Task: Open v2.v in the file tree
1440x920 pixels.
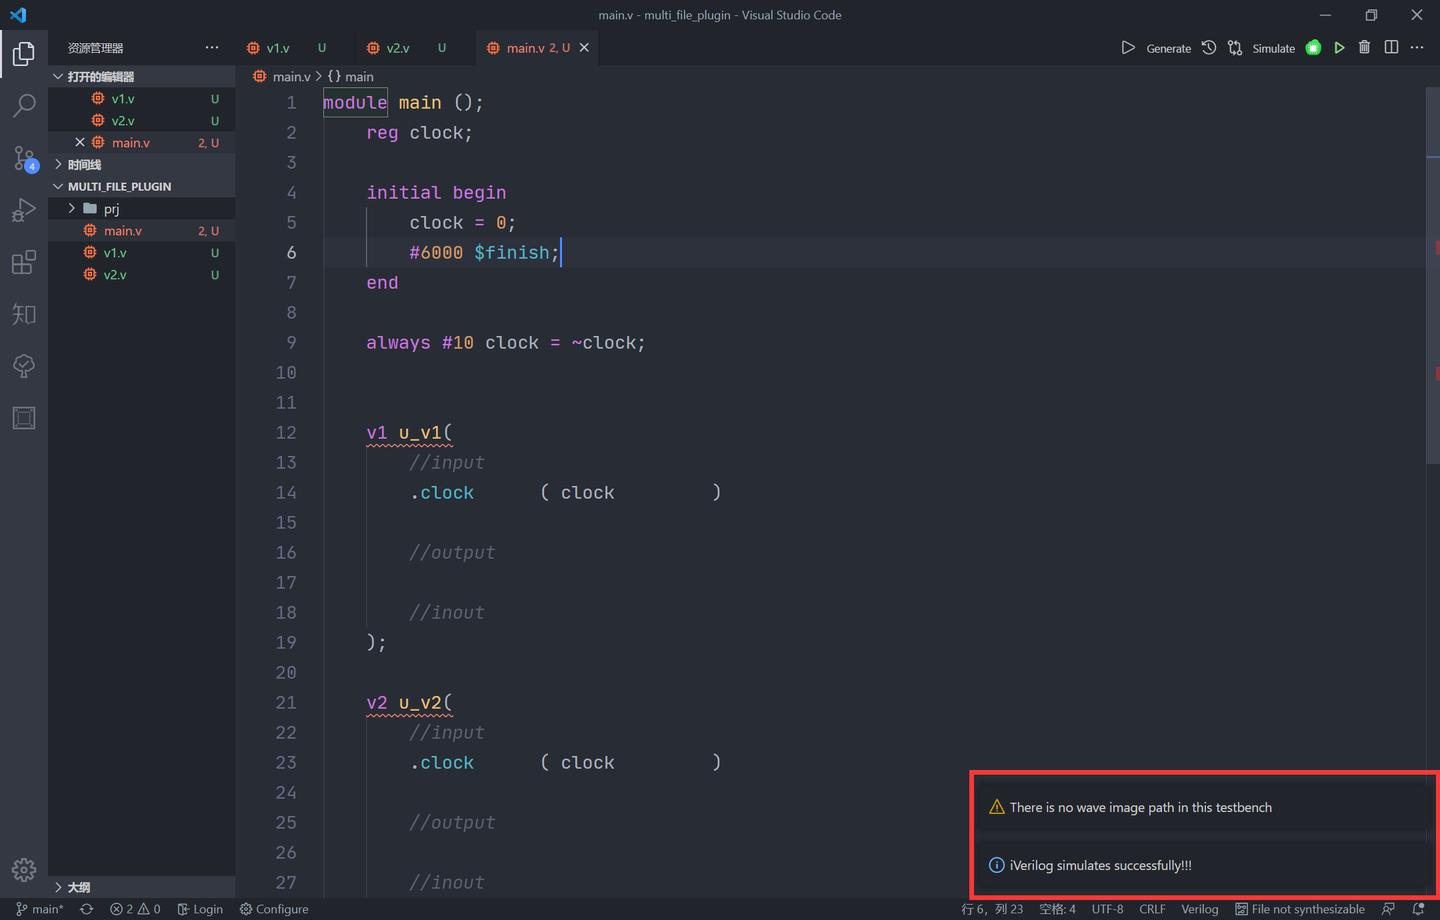Action: click(x=115, y=275)
